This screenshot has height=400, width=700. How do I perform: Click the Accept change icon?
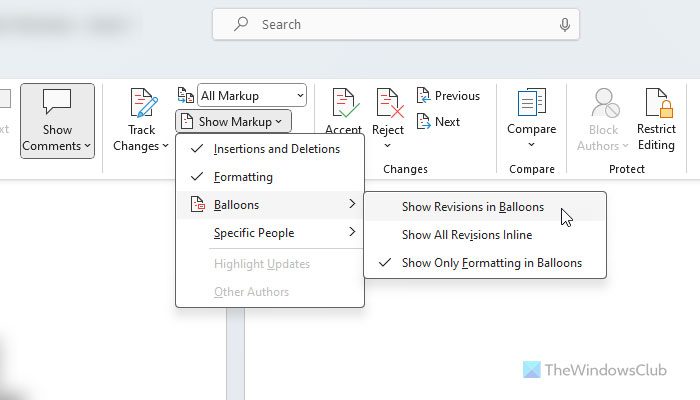(343, 103)
